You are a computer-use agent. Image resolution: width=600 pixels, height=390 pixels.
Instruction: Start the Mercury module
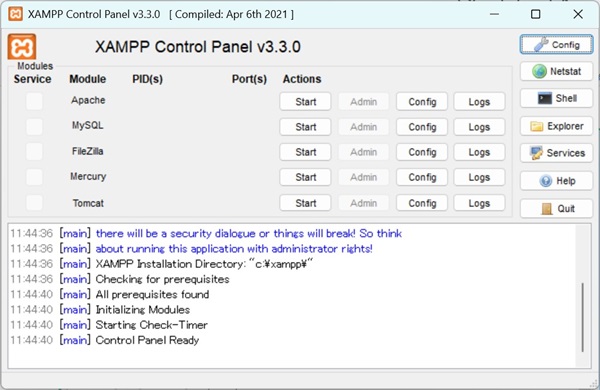pyautogui.click(x=305, y=178)
